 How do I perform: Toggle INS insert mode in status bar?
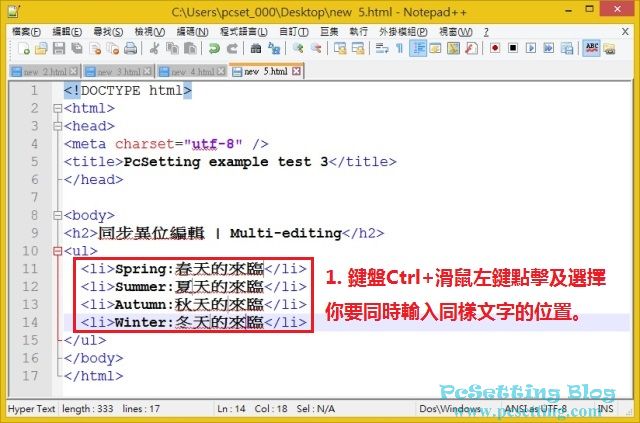tap(604, 409)
